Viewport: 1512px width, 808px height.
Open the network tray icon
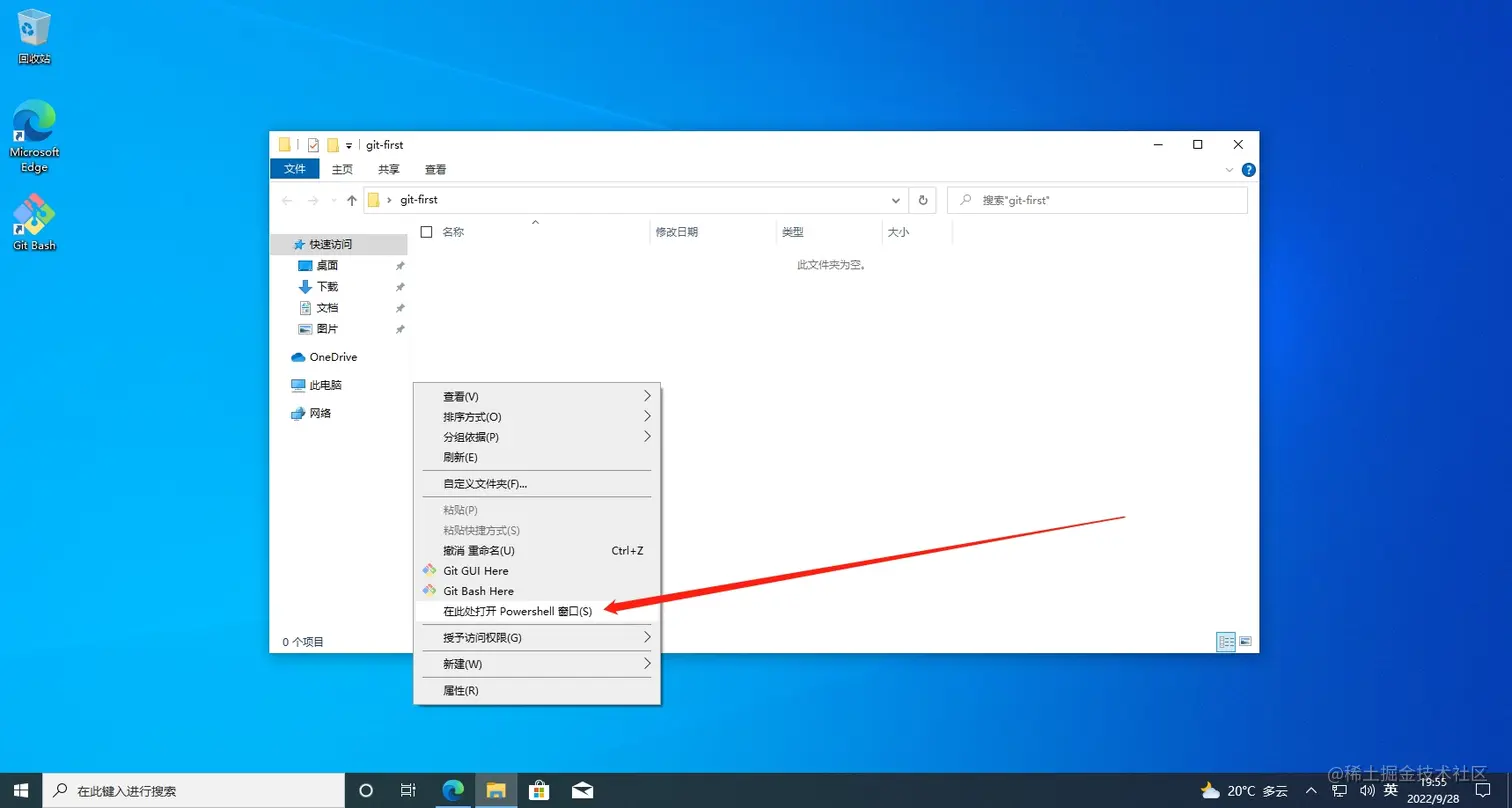point(1341,790)
